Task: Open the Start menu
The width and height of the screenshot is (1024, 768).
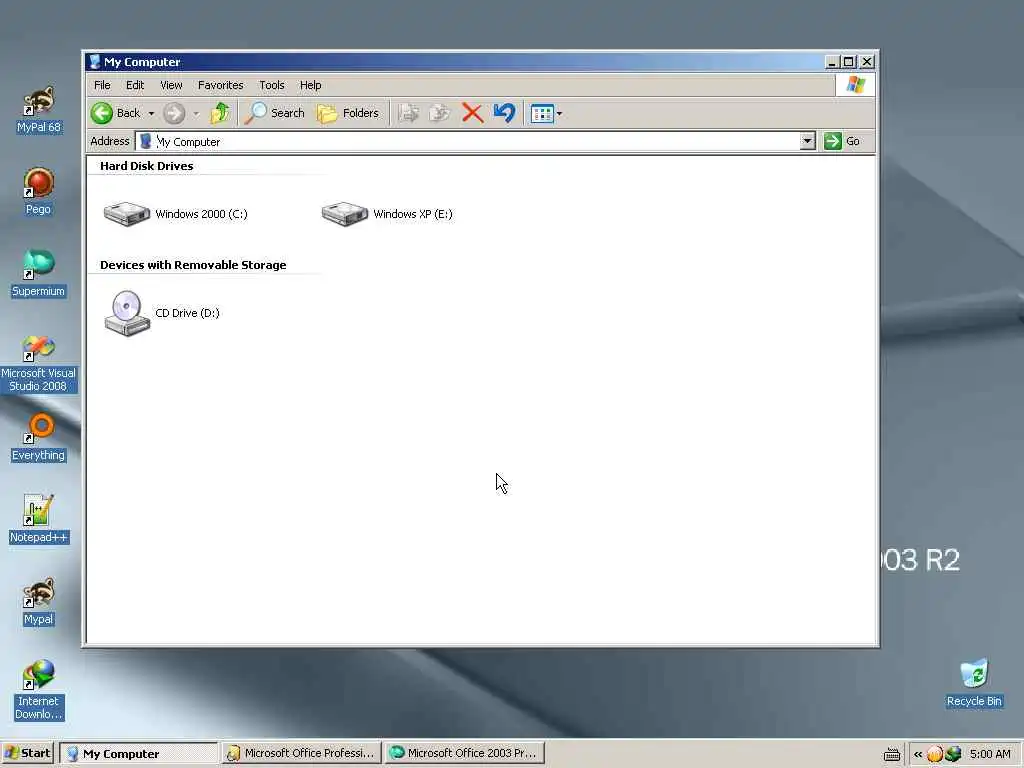Action: [x=27, y=753]
